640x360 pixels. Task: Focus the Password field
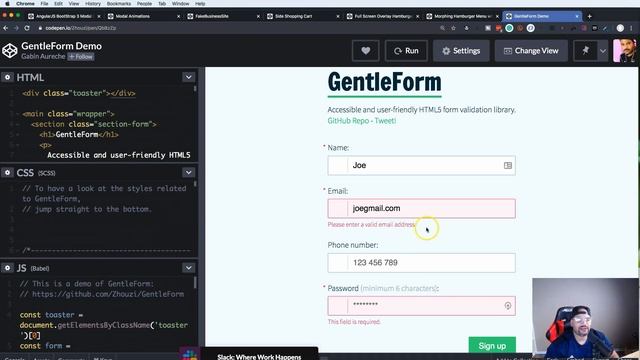pos(421,306)
